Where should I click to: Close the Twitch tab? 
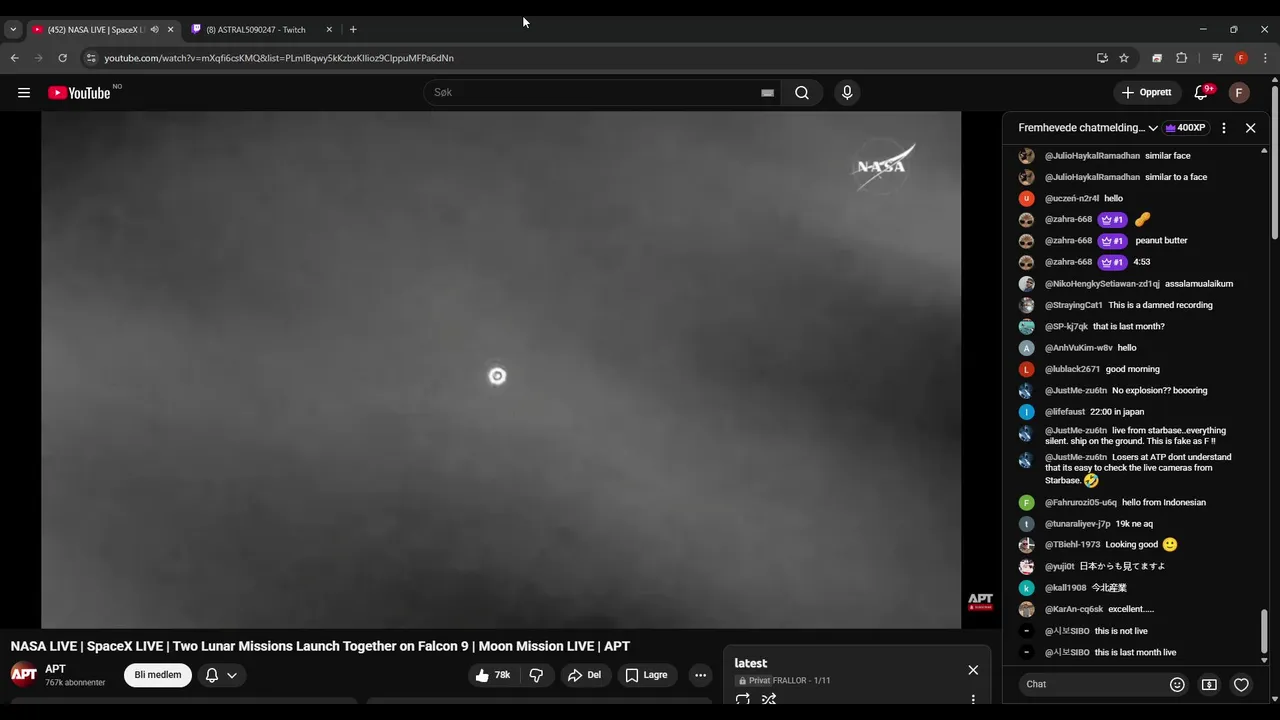click(329, 30)
